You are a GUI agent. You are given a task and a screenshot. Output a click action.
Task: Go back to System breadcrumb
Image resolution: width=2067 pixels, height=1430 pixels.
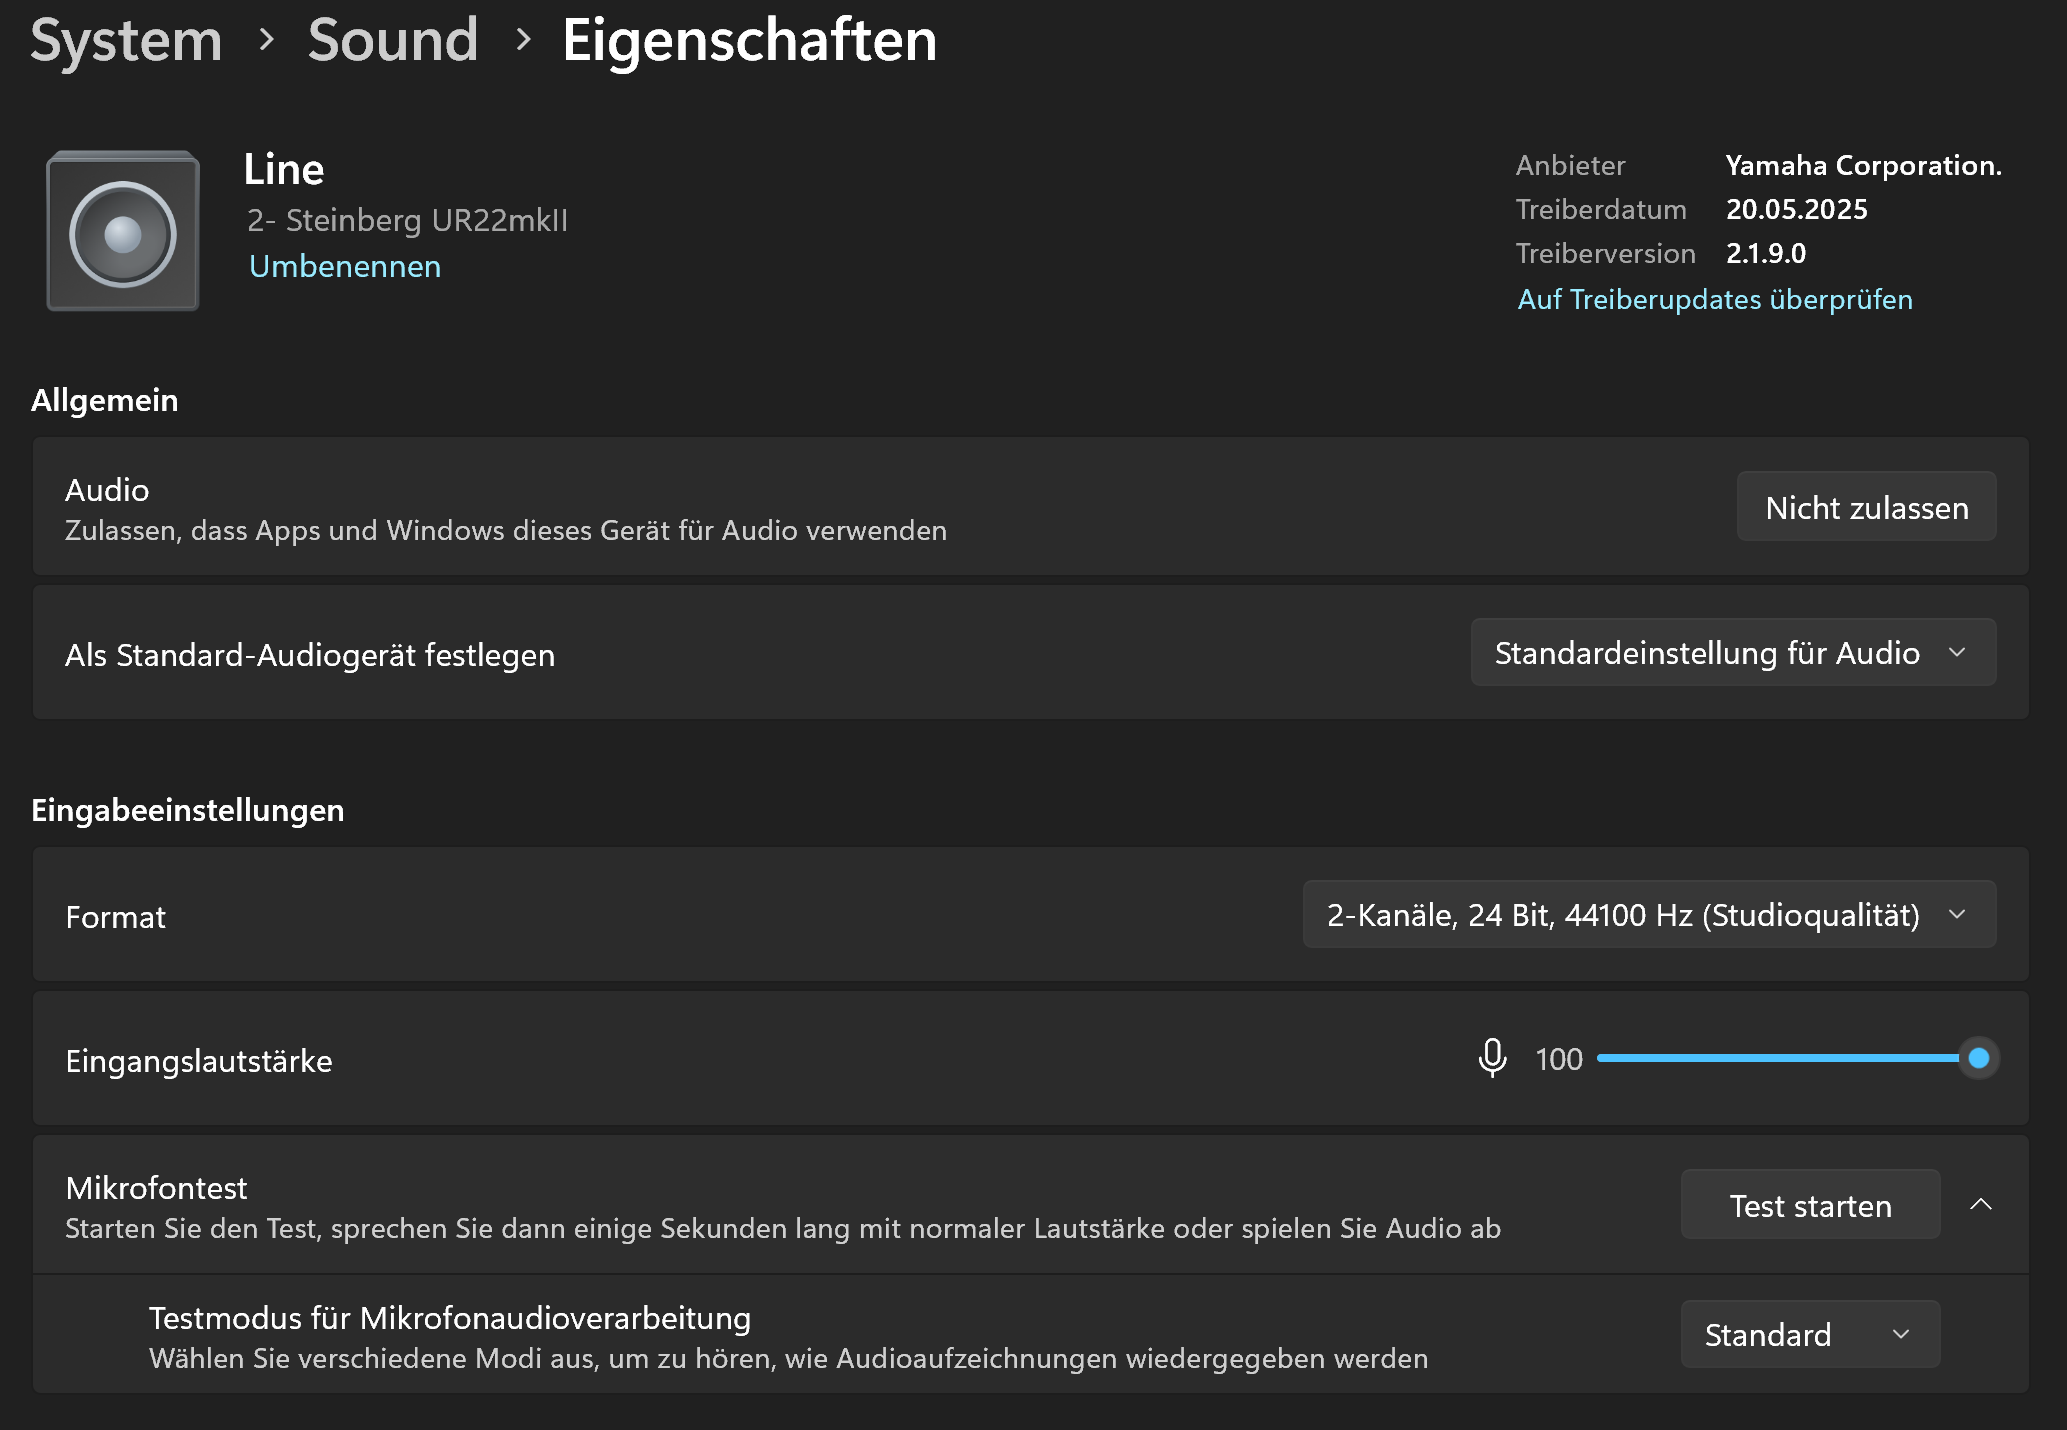126,40
